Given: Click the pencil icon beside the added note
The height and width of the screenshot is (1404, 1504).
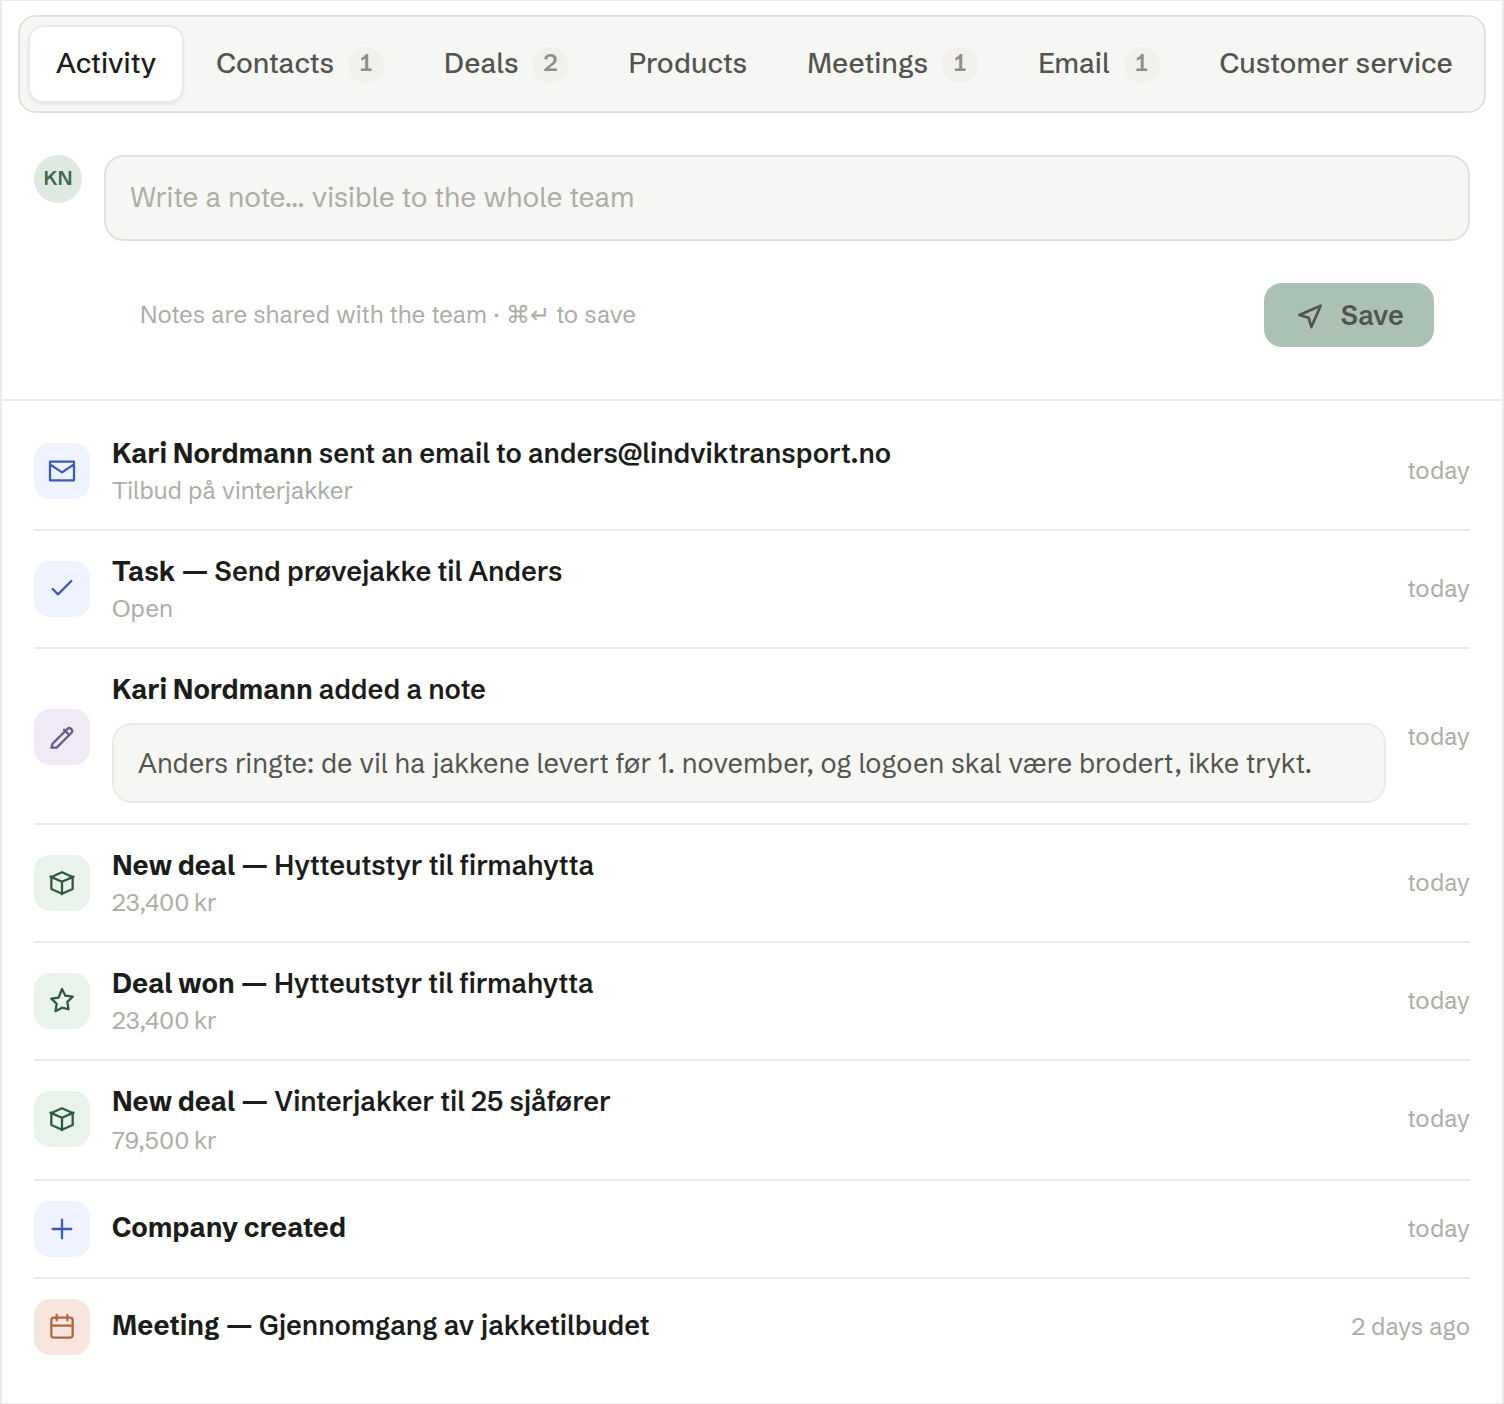Looking at the screenshot, I should (x=62, y=737).
